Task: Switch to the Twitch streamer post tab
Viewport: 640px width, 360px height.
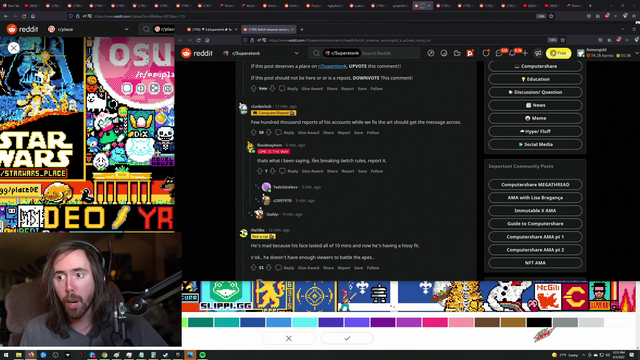Action: 268,29
